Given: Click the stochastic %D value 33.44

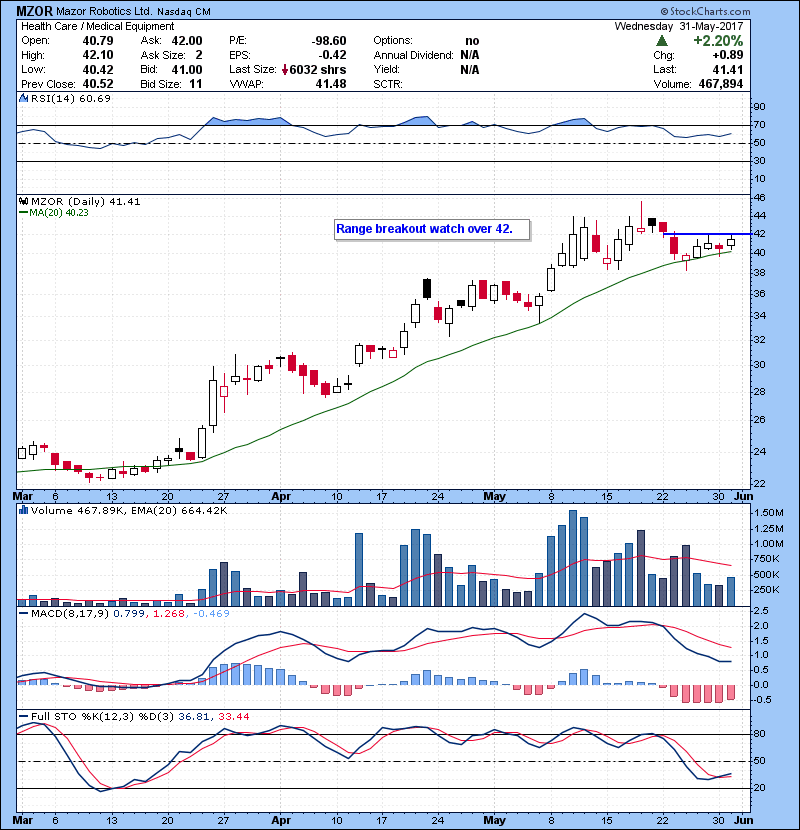Looking at the screenshot, I should pos(233,716).
